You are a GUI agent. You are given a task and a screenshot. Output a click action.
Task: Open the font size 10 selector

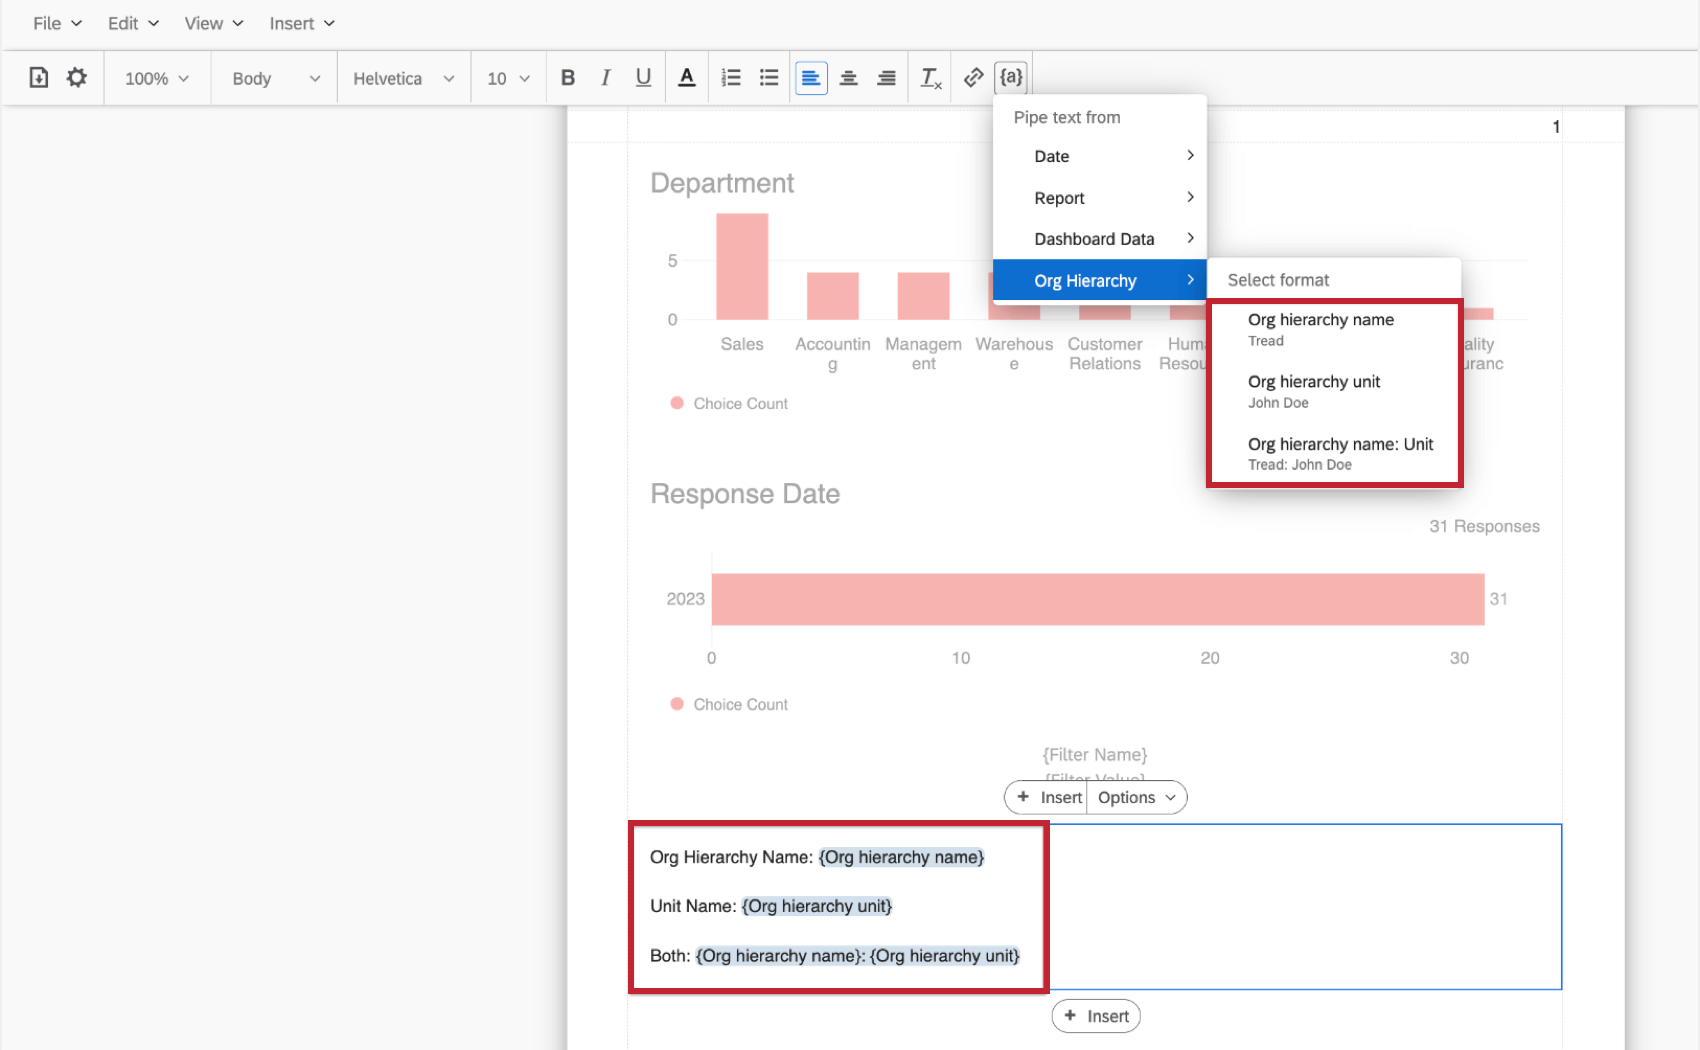click(507, 77)
